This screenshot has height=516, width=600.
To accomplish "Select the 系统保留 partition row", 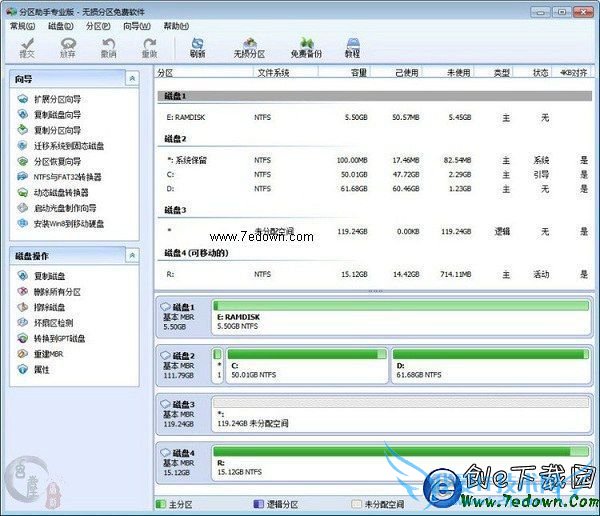I will [x=375, y=160].
